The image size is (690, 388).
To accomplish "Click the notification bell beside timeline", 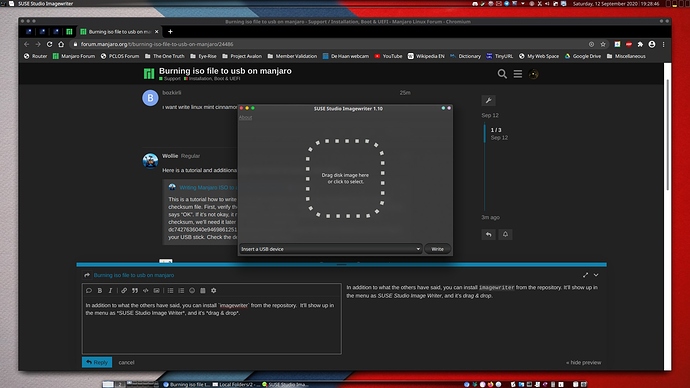I will 505,234.
